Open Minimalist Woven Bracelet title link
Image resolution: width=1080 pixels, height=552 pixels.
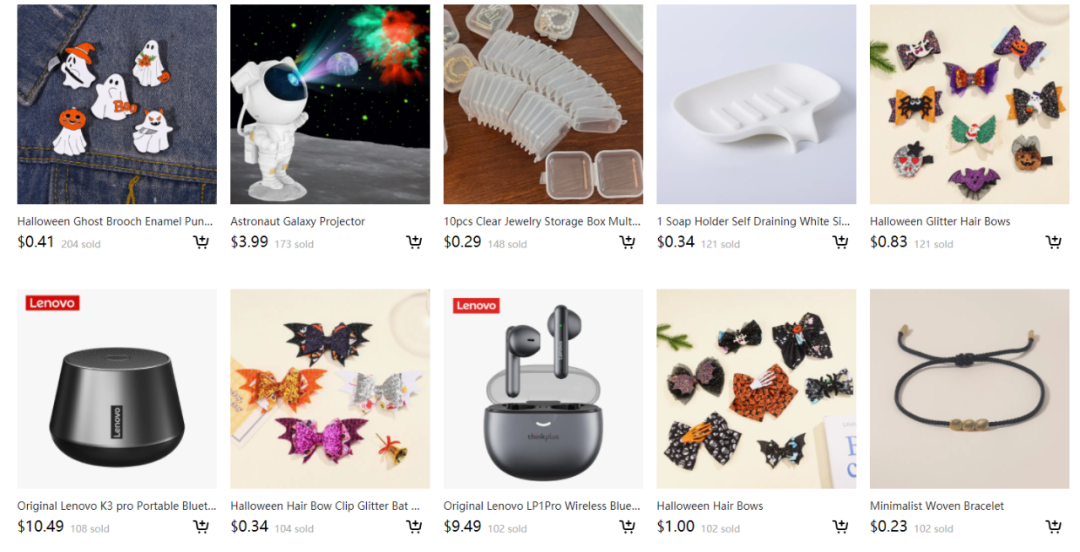[937, 506]
